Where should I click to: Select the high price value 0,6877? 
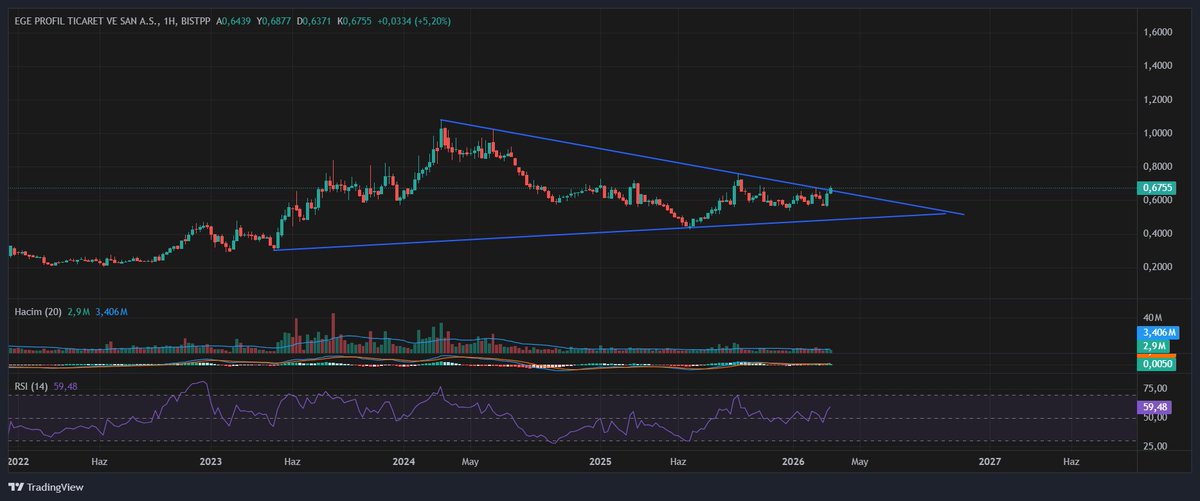(x=278, y=21)
